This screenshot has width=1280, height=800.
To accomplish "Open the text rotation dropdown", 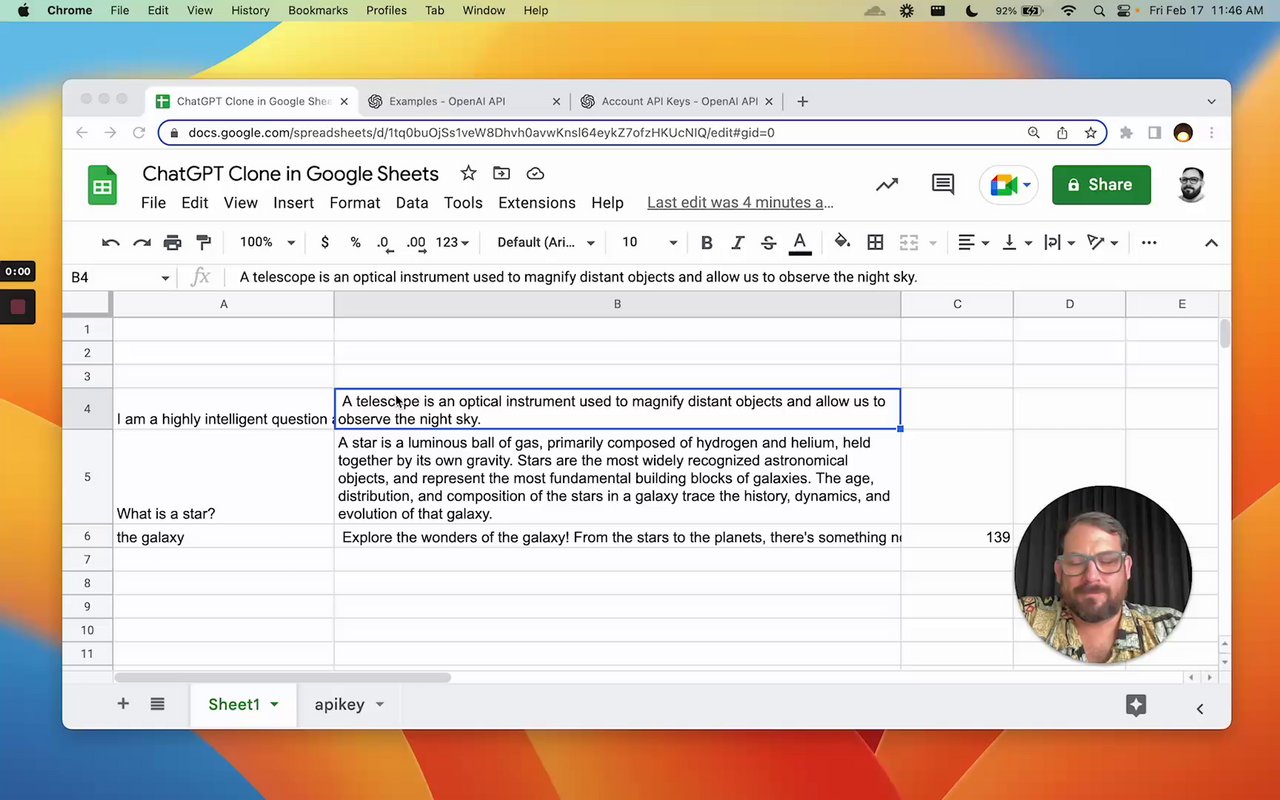I will pyautogui.click(x=1101, y=242).
